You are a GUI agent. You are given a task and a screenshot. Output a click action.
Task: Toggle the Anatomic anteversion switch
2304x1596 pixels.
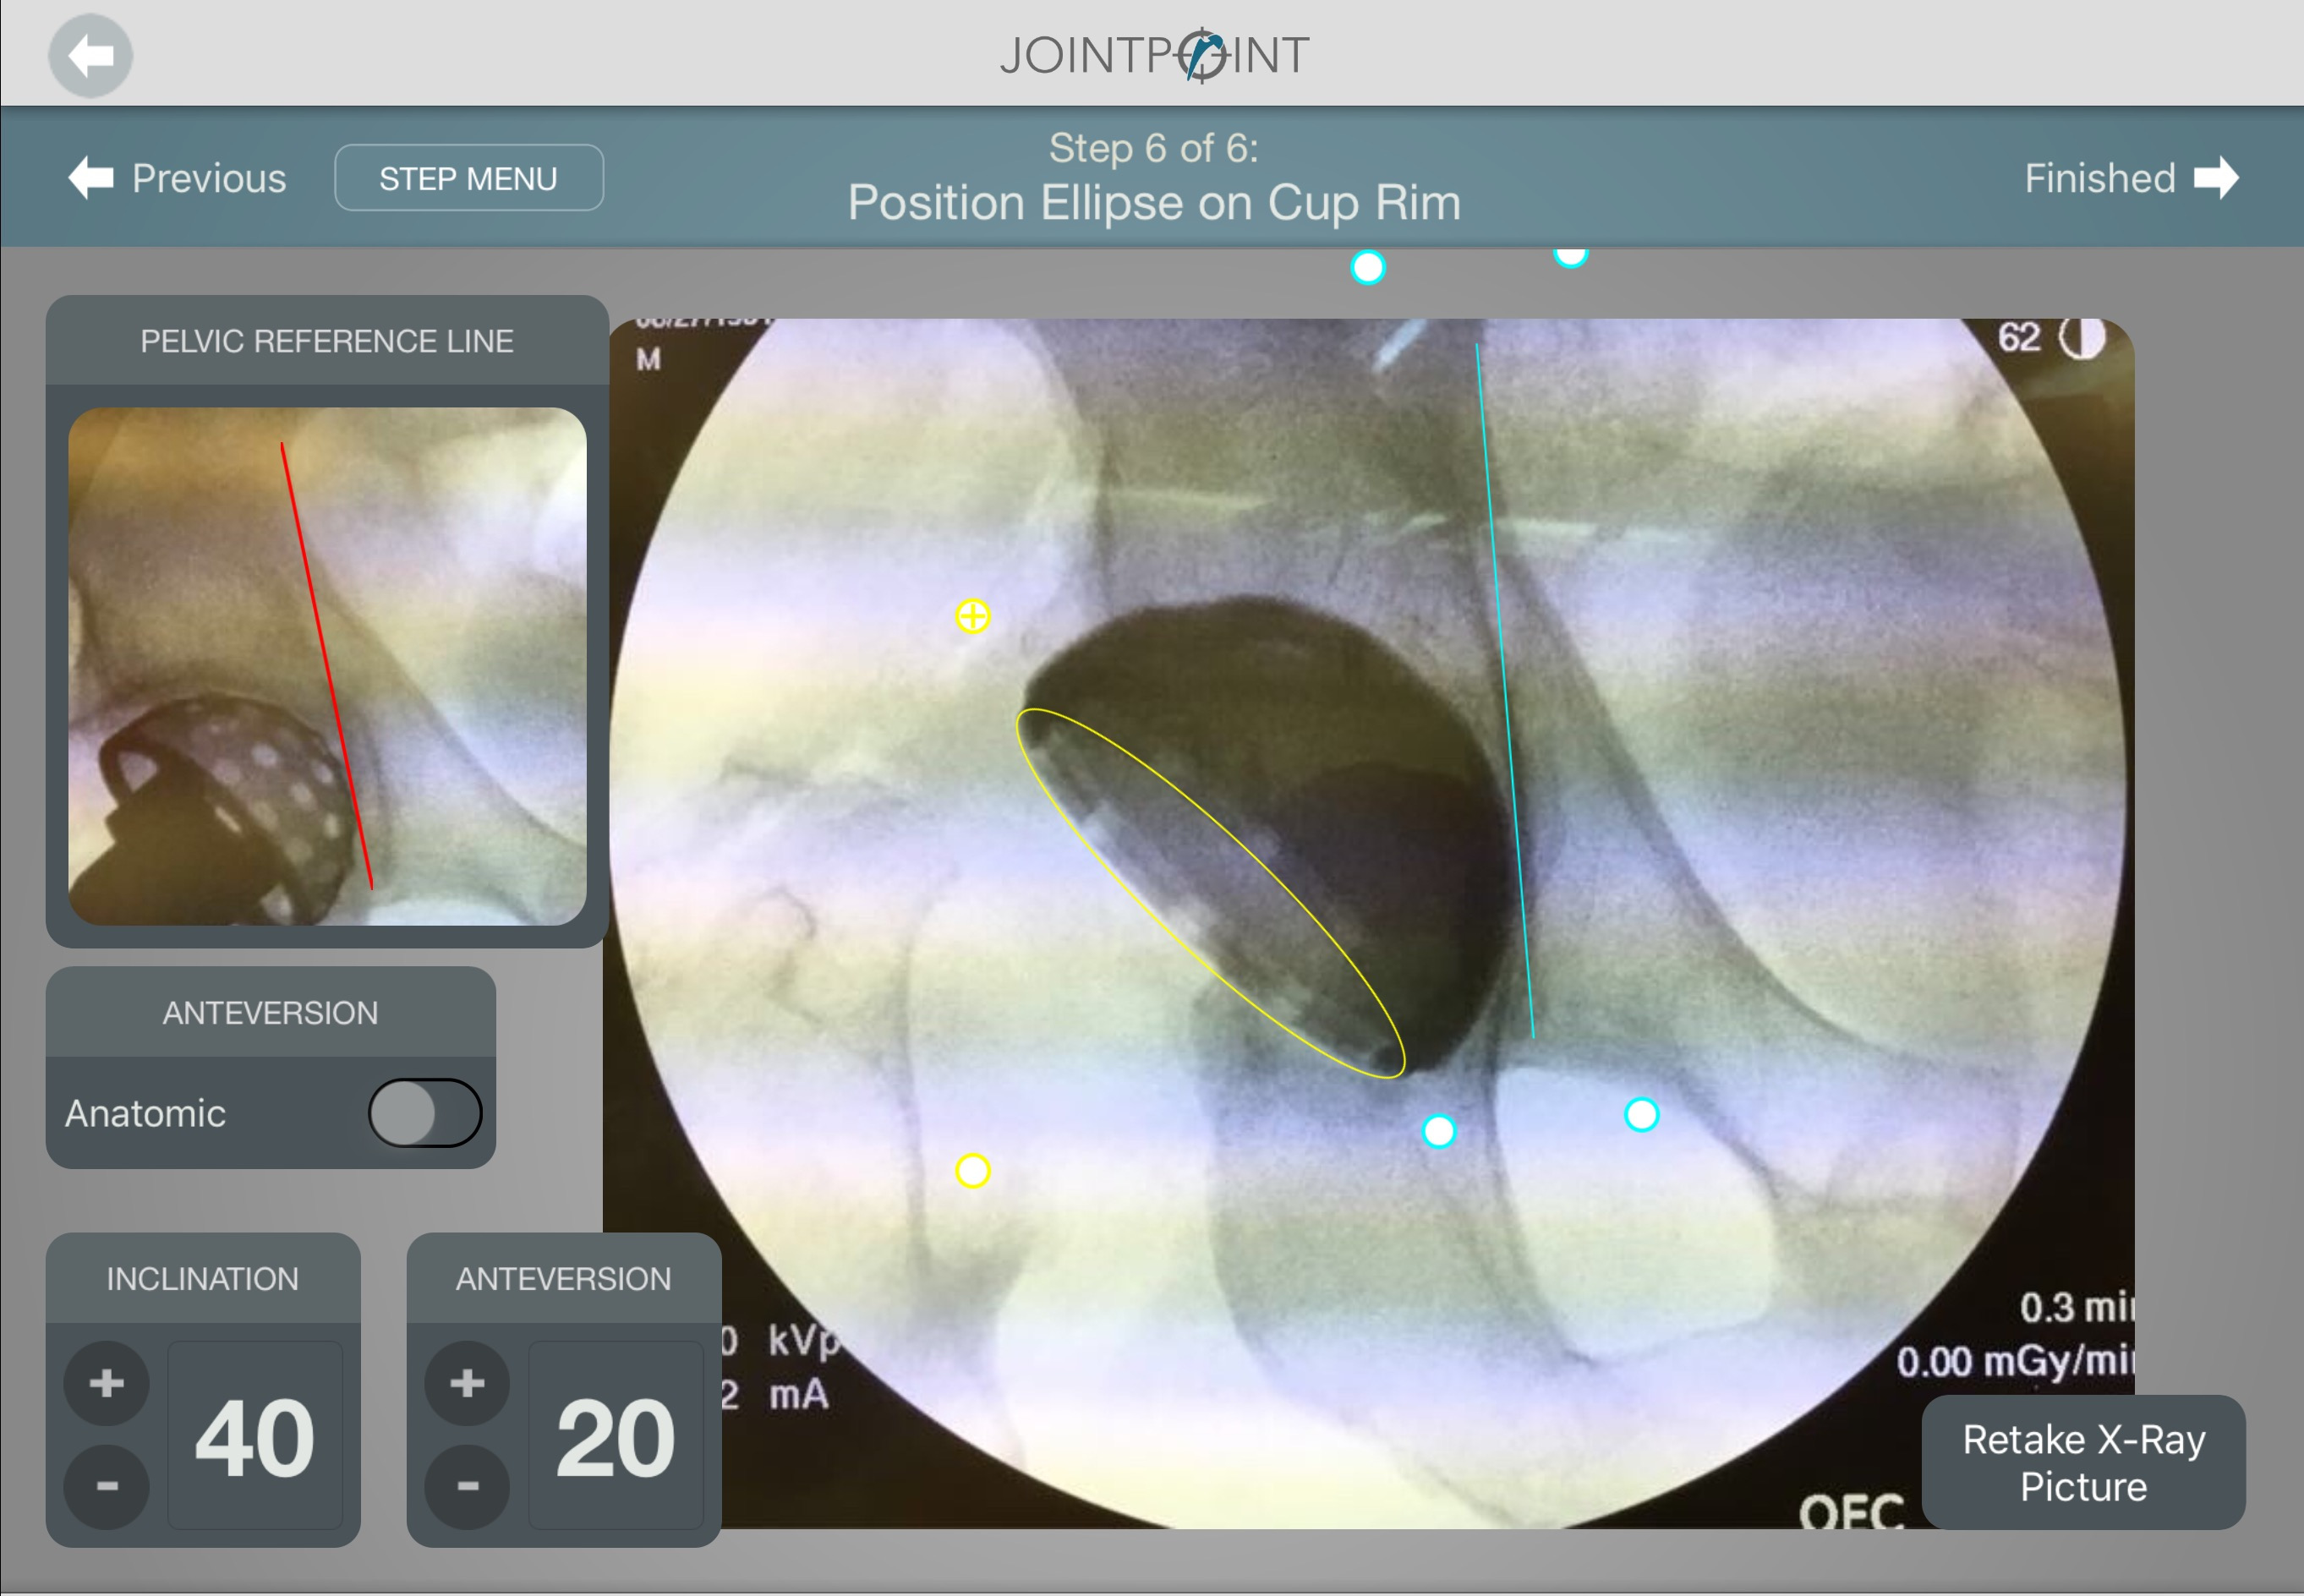click(425, 1113)
